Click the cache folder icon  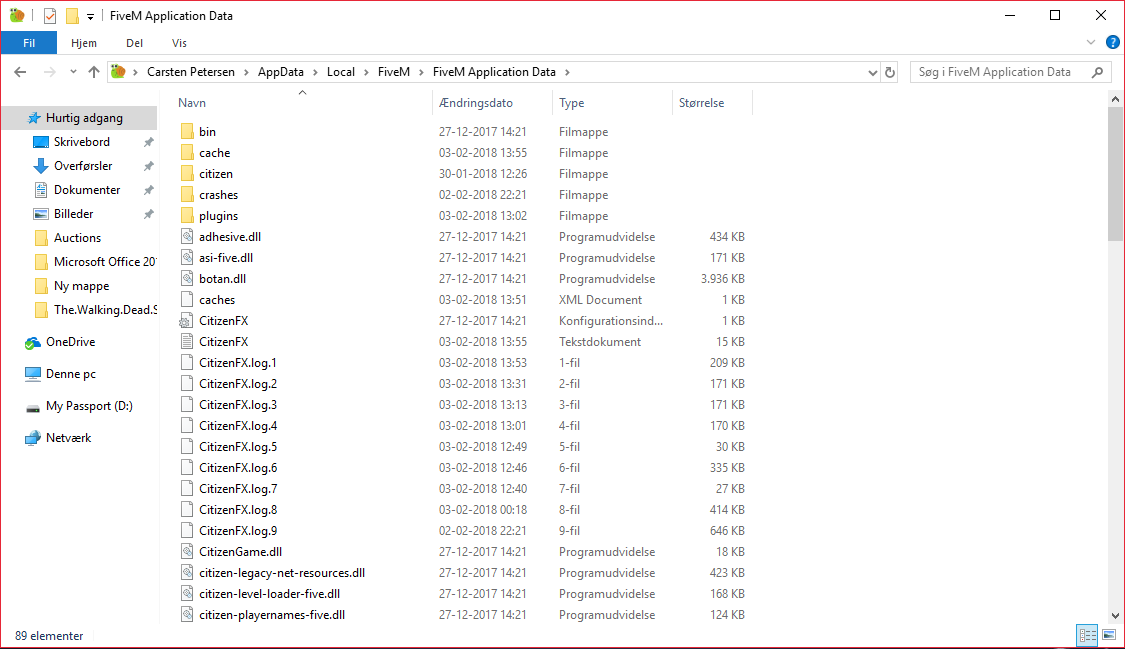tap(187, 152)
